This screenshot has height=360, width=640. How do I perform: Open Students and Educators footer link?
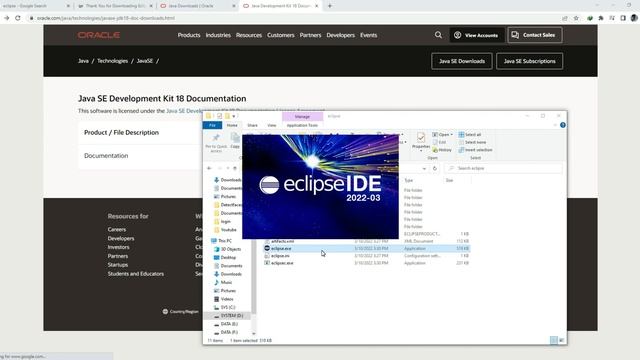coord(136,274)
